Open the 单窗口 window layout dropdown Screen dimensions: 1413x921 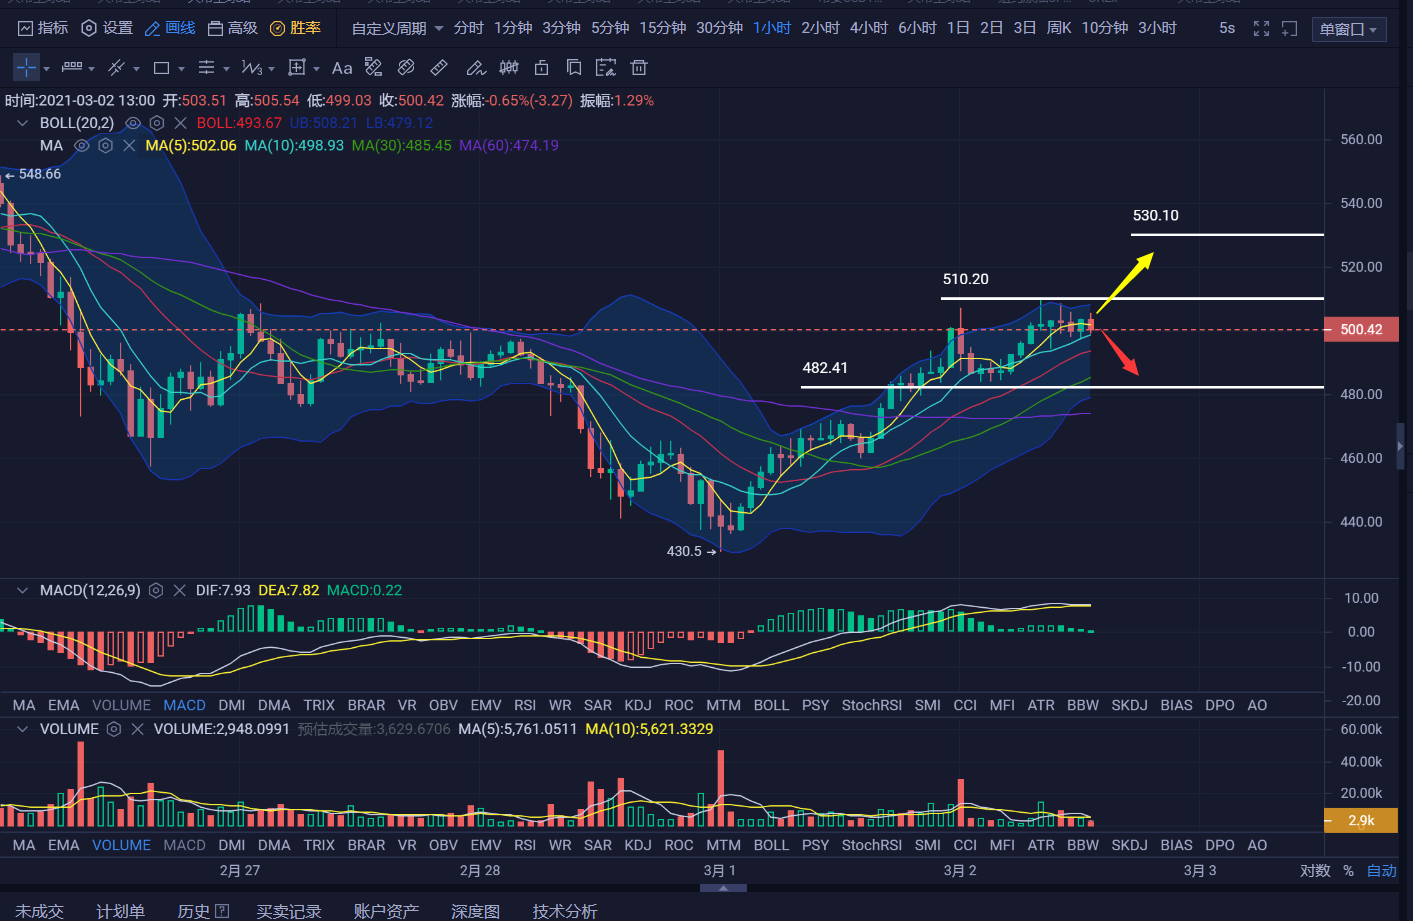(x=1348, y=29)
